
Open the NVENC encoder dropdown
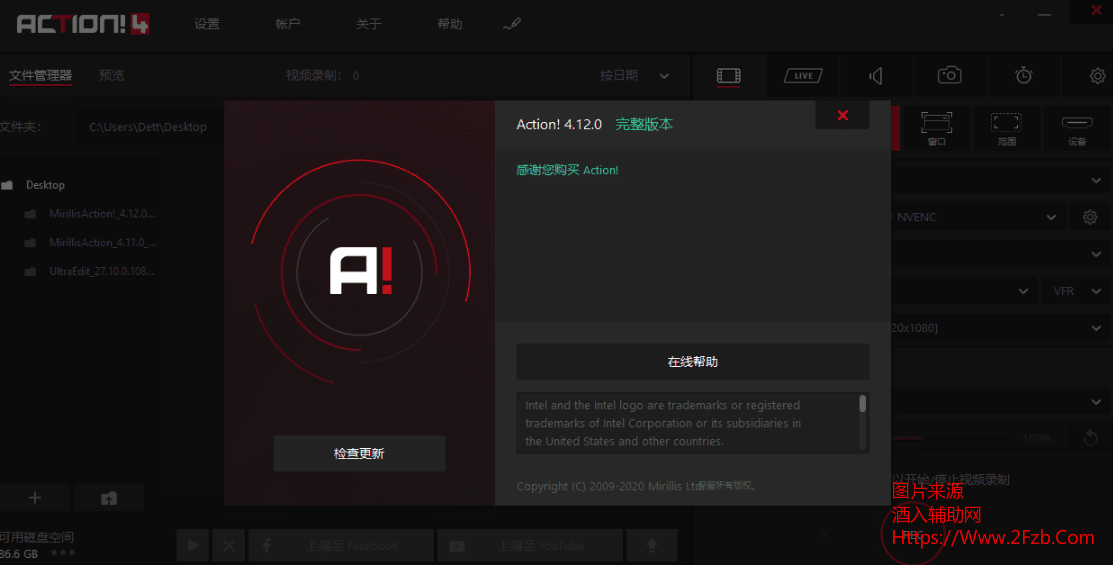click(x=975, y=217)
